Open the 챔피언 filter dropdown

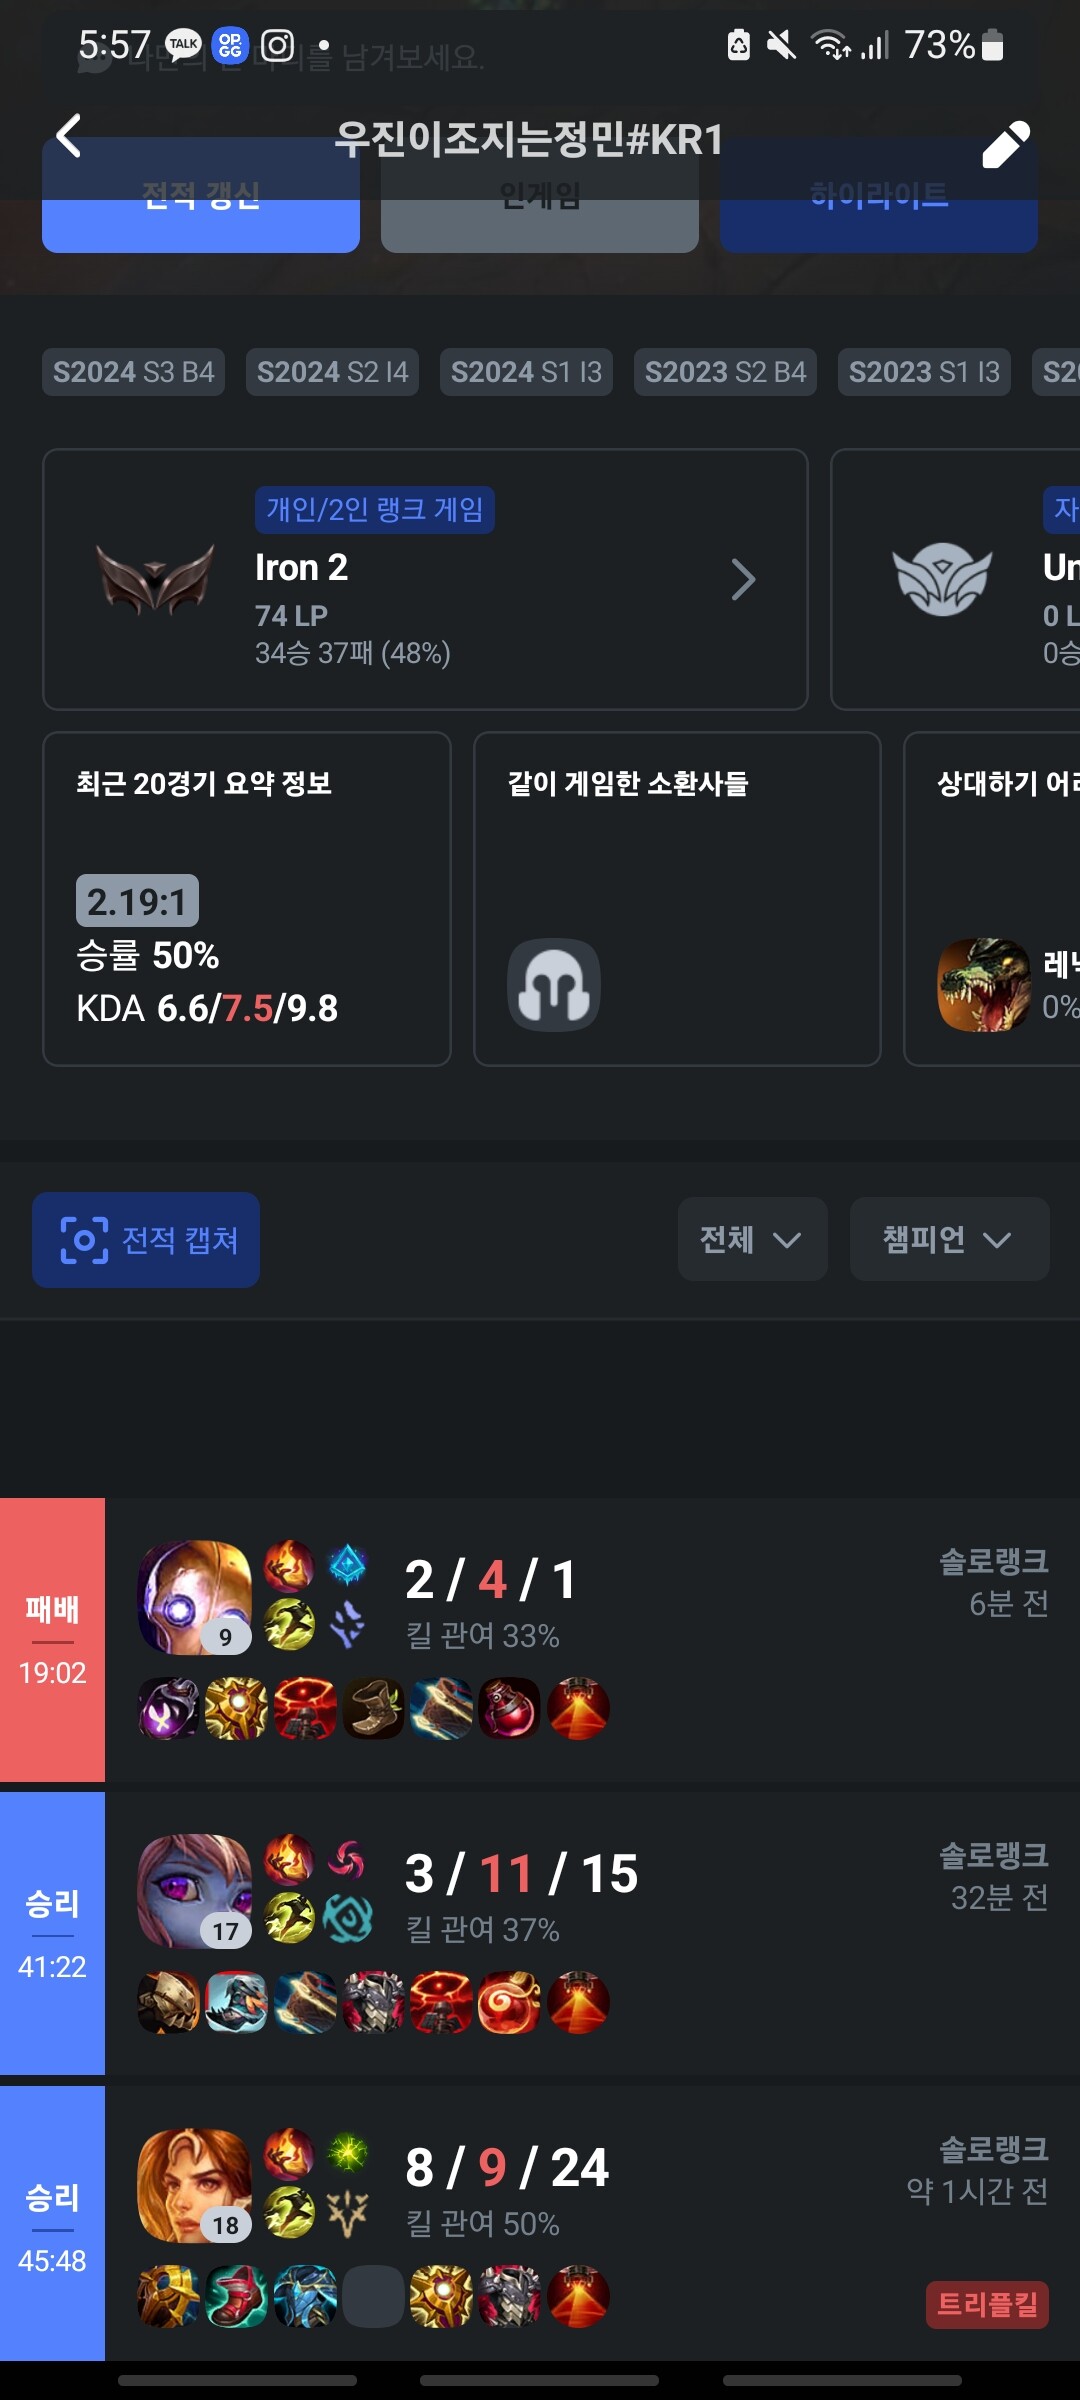coord(949,1239)
